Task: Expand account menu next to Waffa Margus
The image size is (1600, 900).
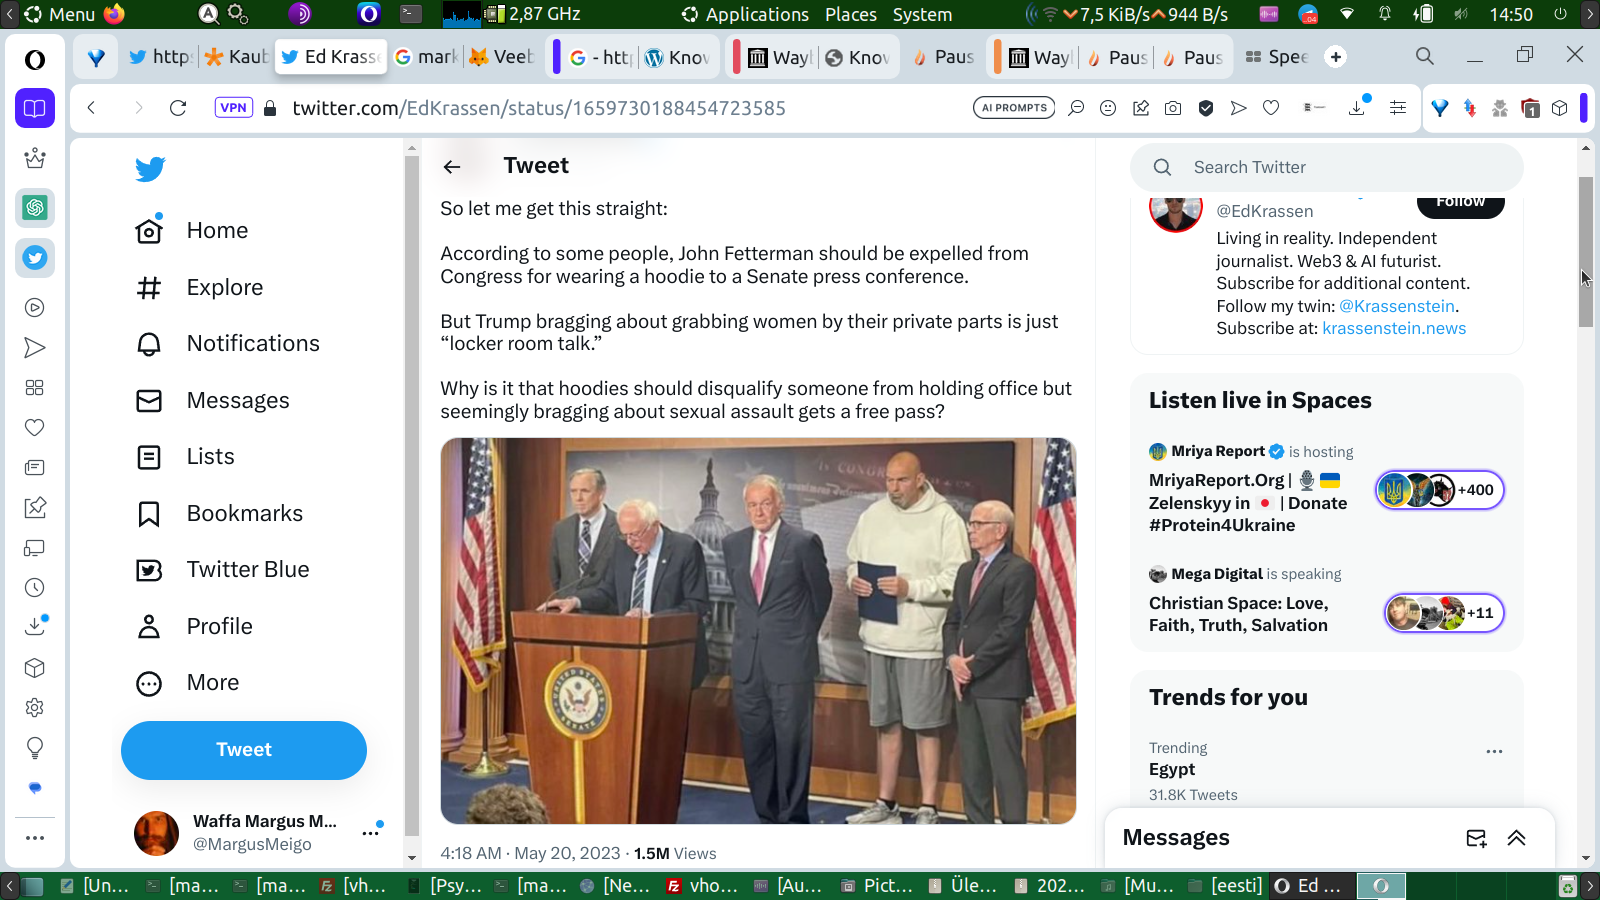Action: (370, 832)
